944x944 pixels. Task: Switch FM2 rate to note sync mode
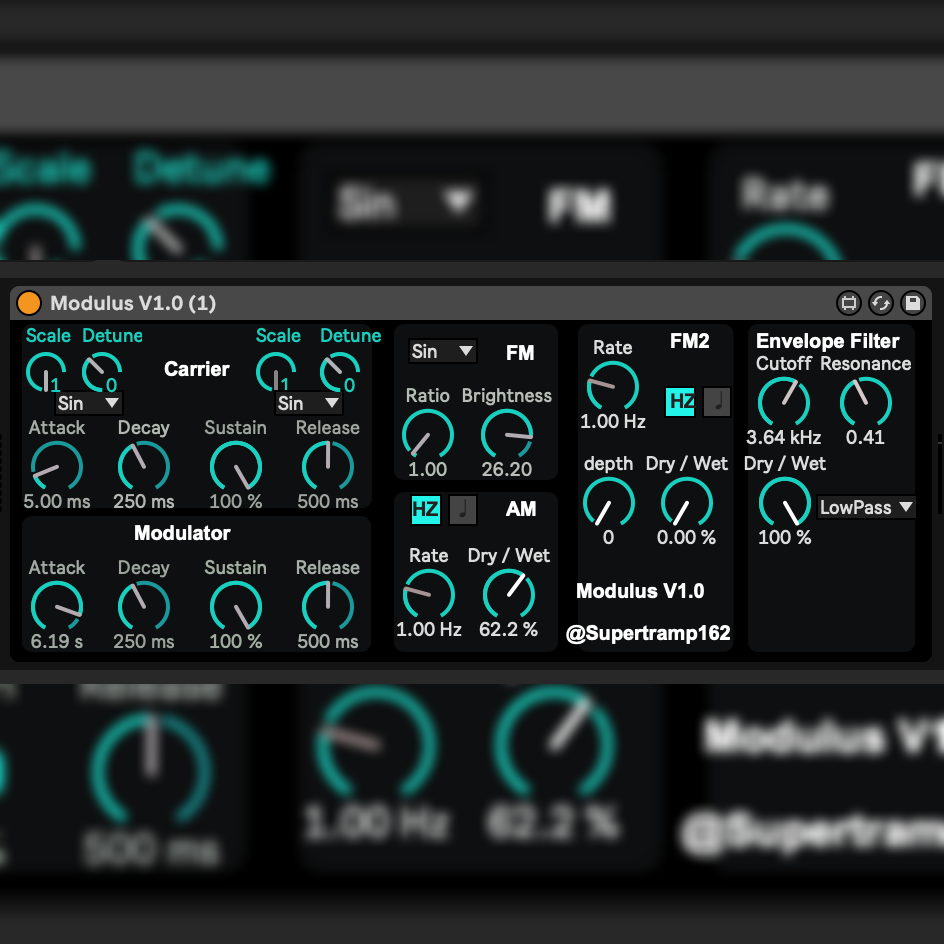(717, 401)
